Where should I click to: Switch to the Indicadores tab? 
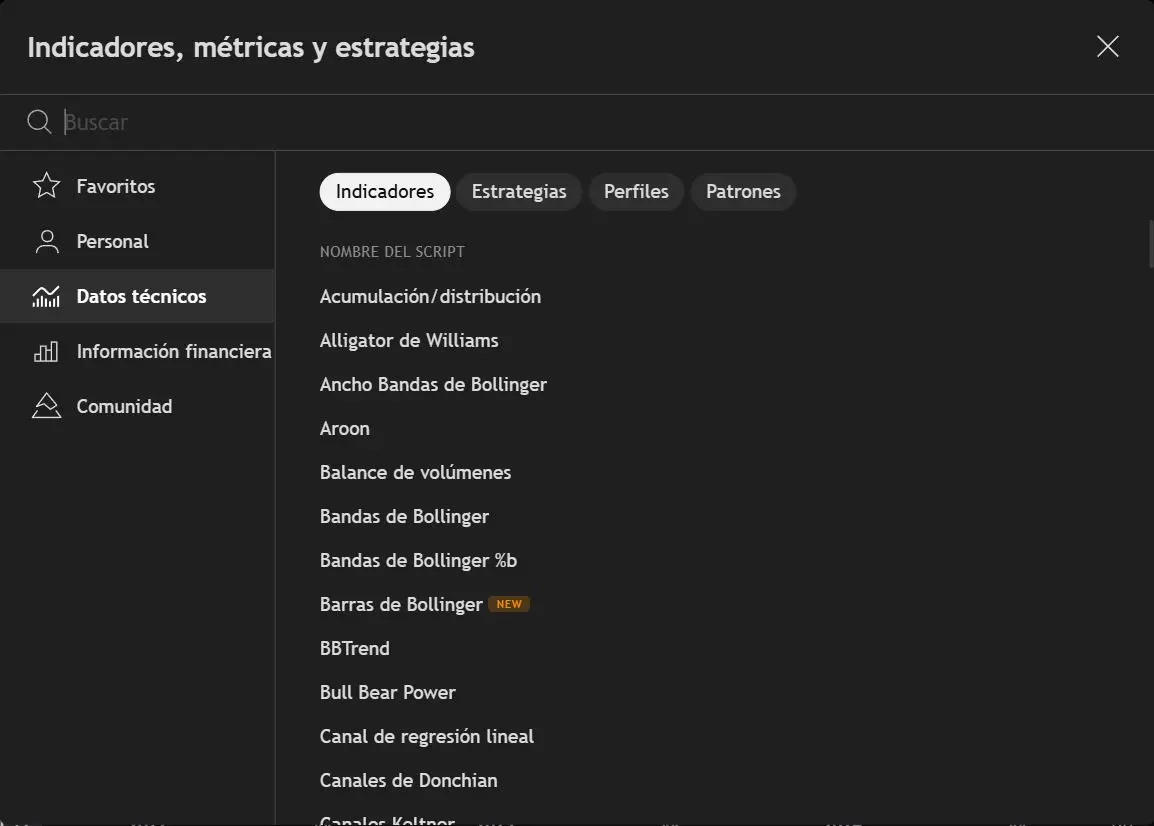384,191
